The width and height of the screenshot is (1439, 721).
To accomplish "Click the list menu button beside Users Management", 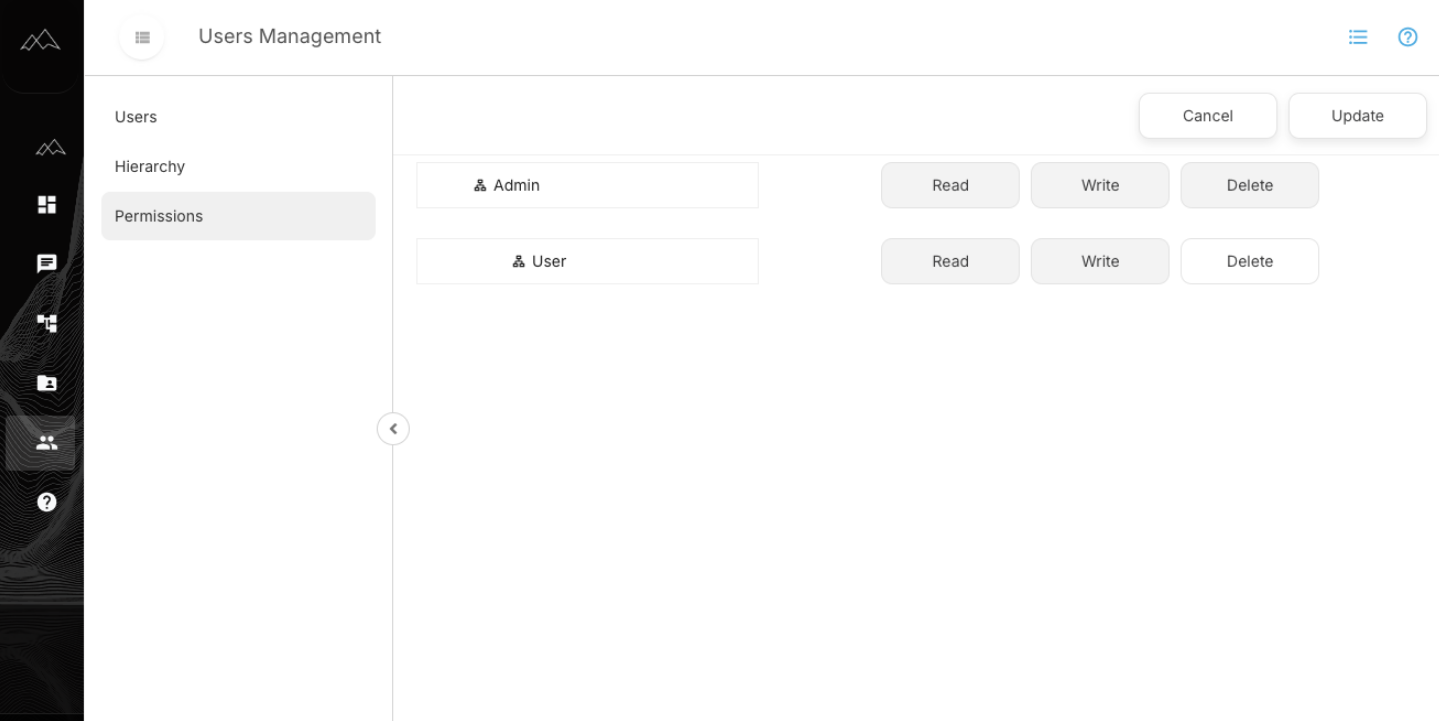I will click(142, 37).
